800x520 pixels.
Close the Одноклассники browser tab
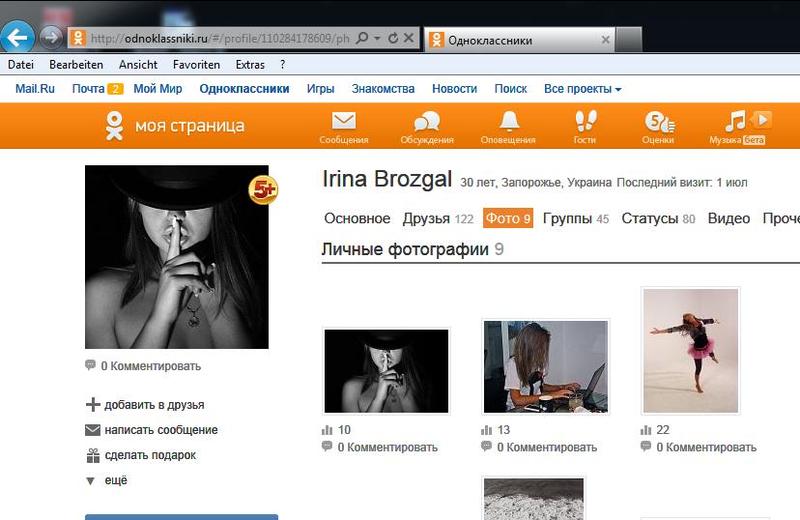click(x=605, y=40)
